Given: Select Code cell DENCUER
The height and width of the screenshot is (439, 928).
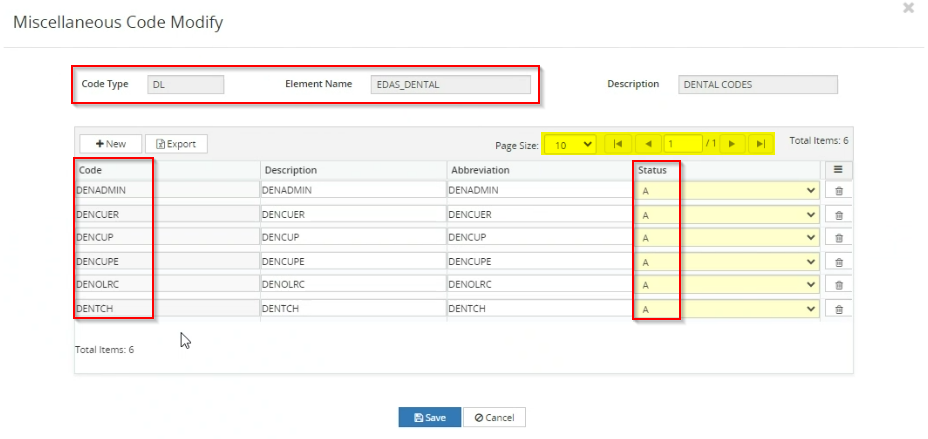Looking at the screenshot, I should coord(167,215).
